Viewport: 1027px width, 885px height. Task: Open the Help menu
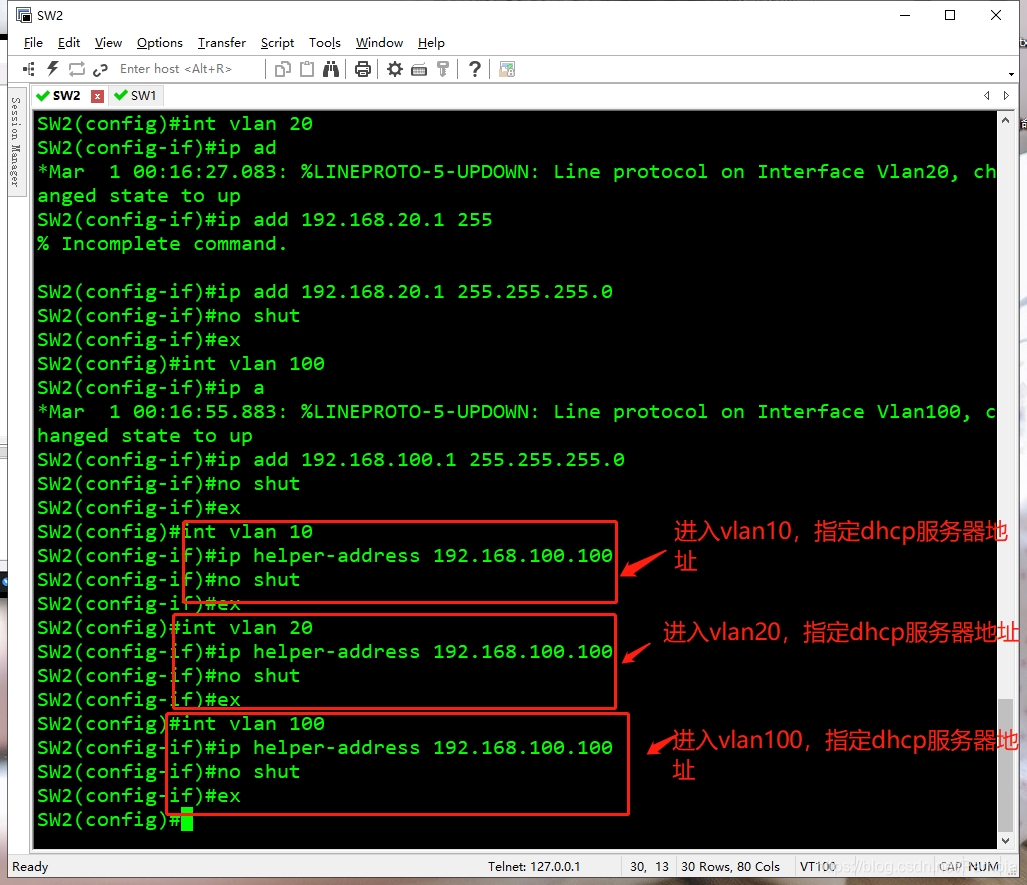coord(431,43)
